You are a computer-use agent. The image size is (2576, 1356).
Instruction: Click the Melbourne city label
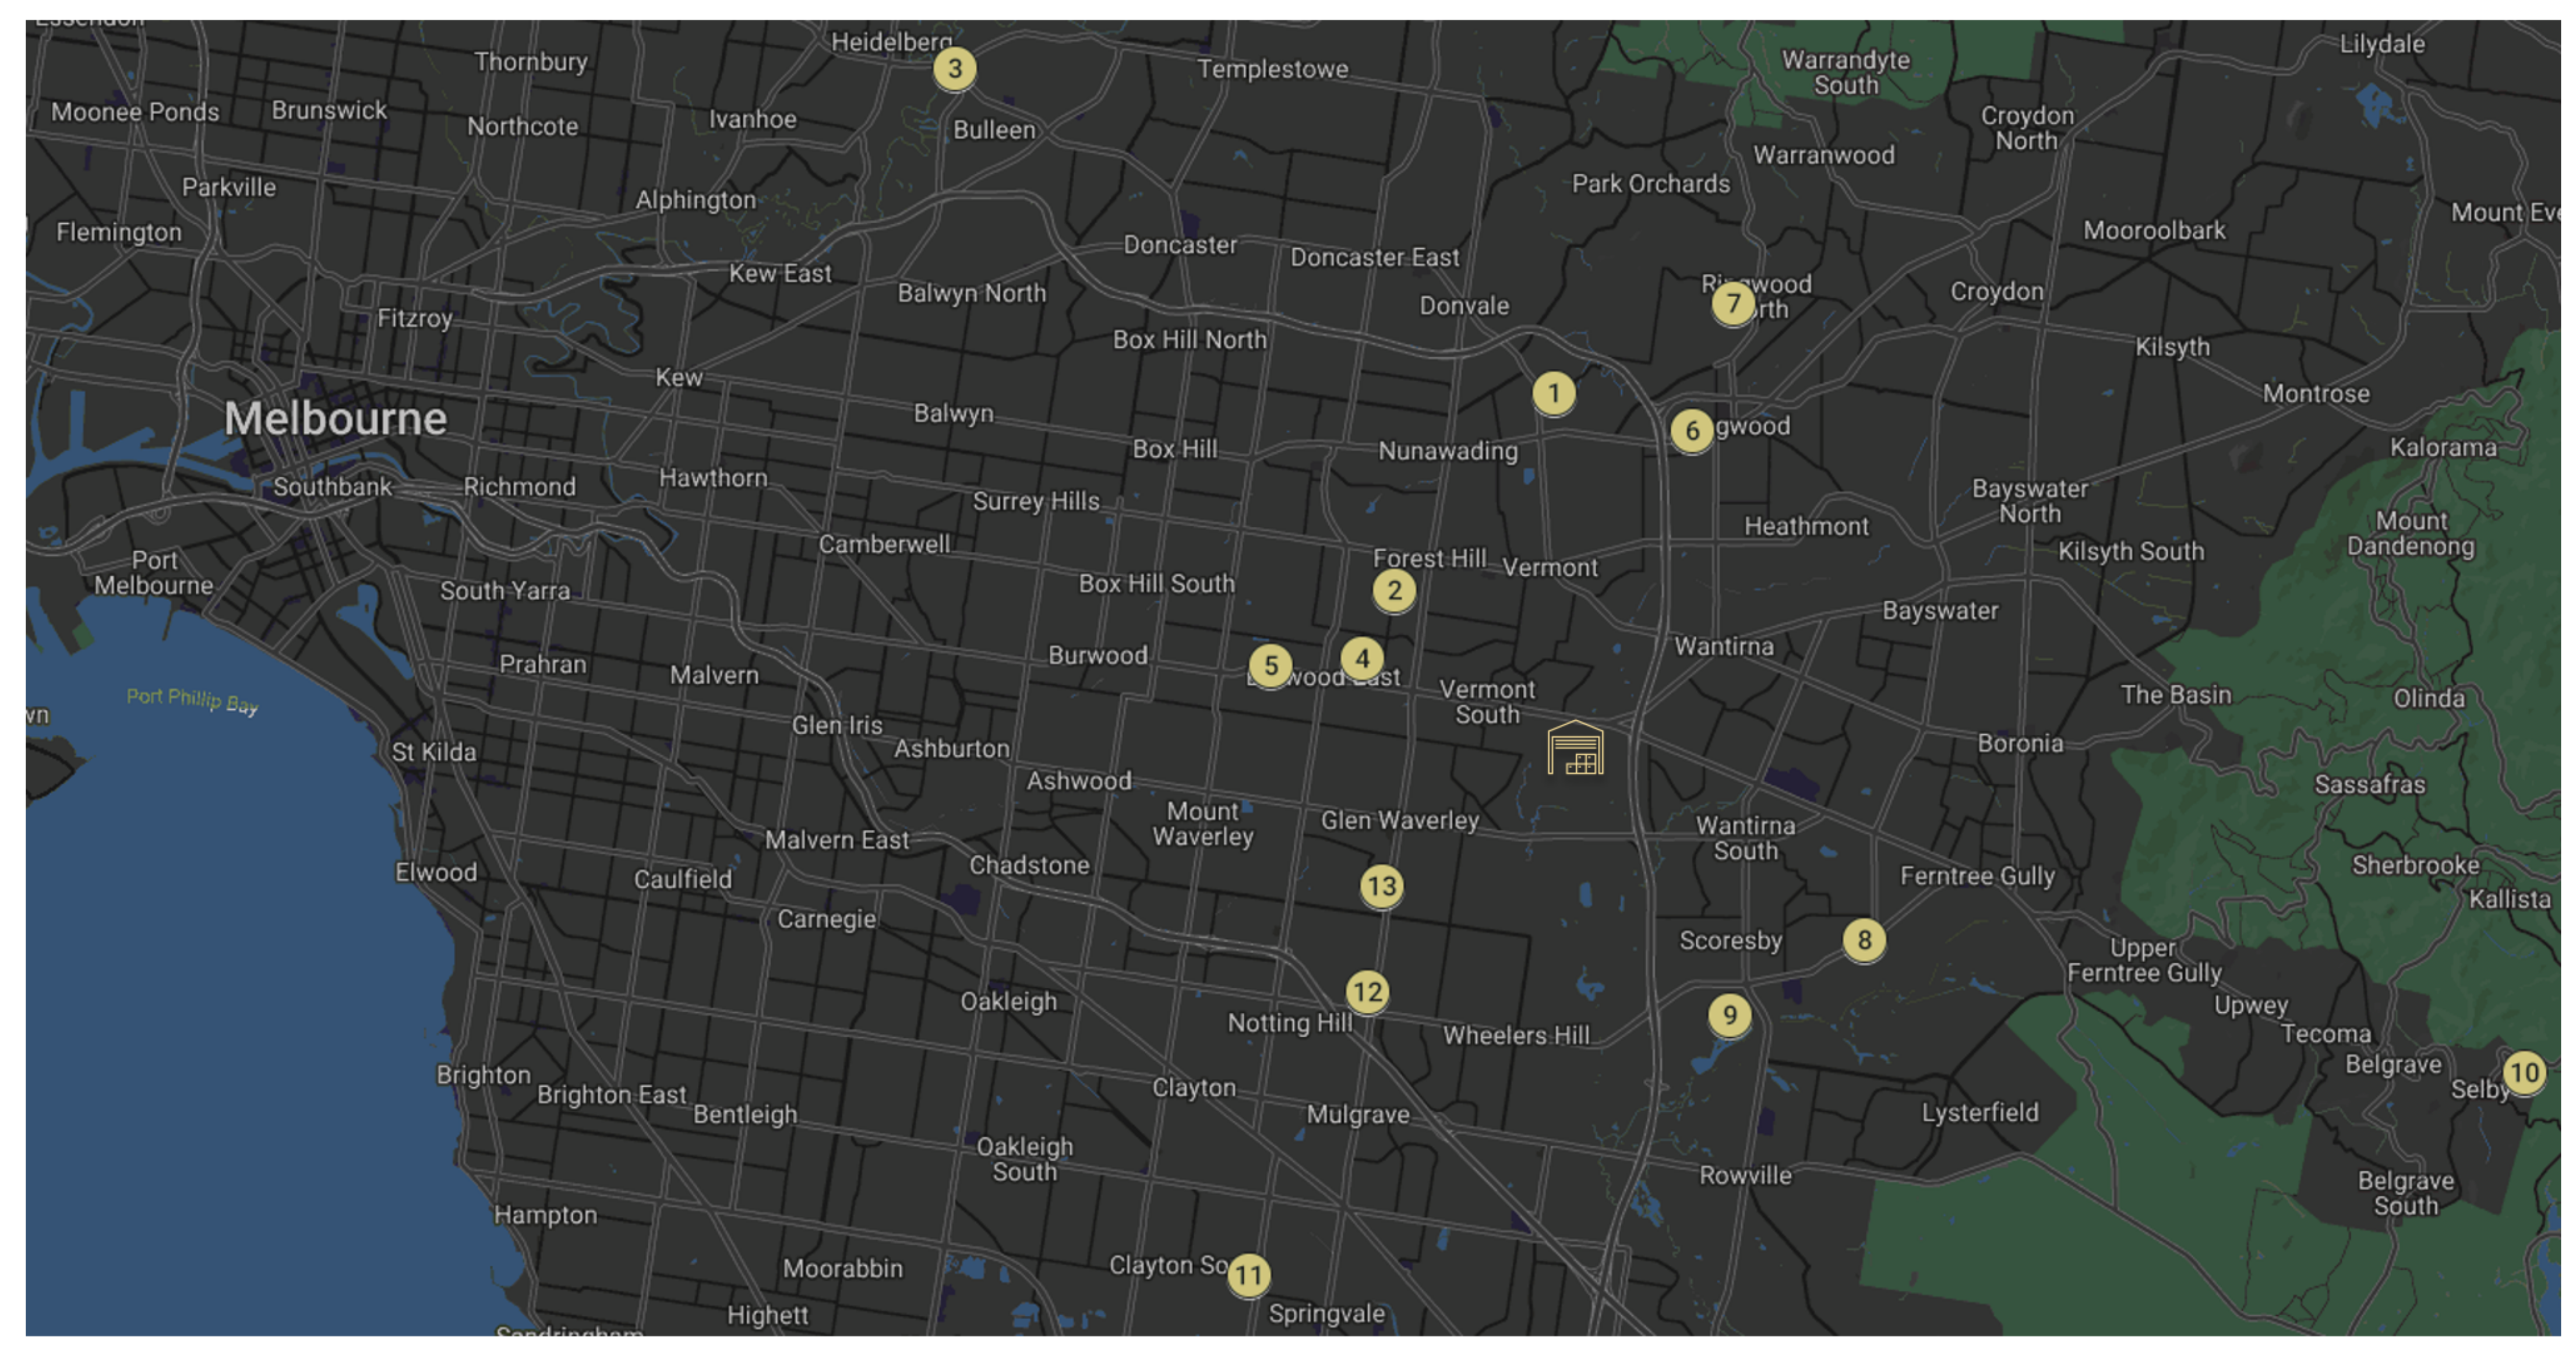tap(335, 418)
